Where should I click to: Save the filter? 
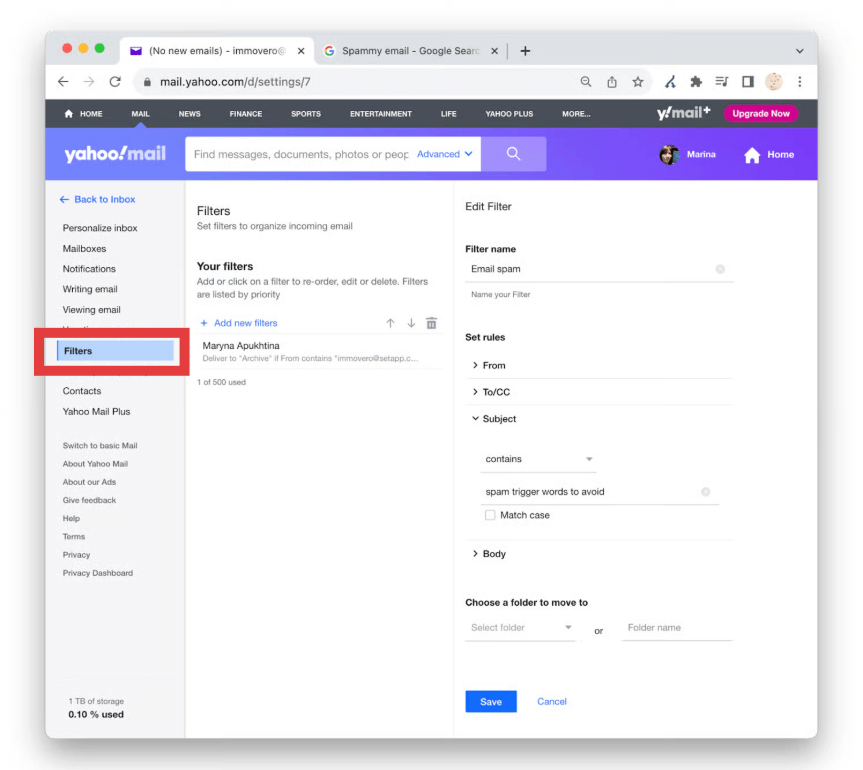490,702
